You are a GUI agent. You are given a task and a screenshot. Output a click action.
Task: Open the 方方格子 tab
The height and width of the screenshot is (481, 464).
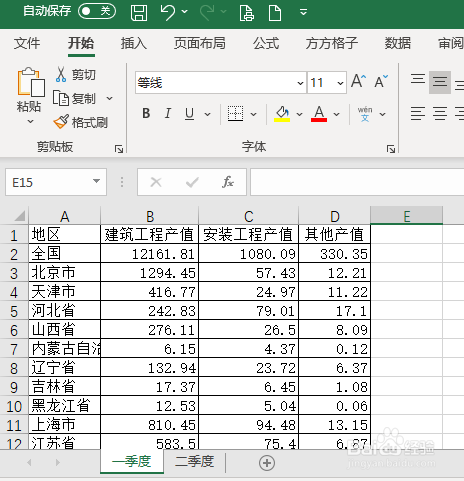(332, 44)
